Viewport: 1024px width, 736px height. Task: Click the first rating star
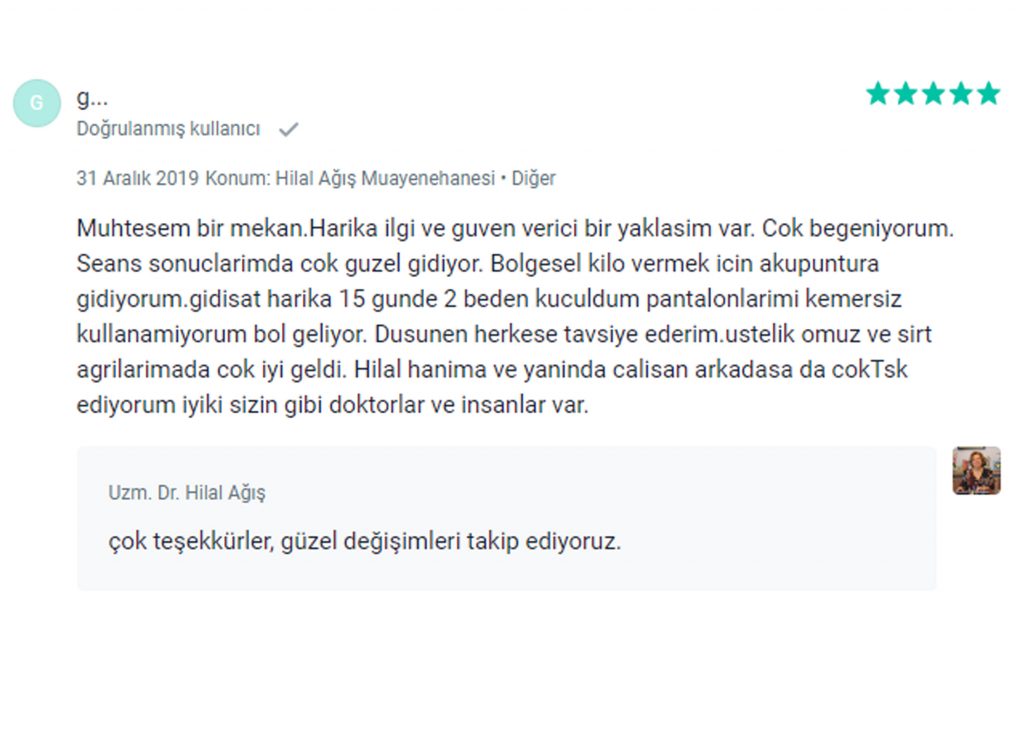pyautogui.click(x=878, y=93)
